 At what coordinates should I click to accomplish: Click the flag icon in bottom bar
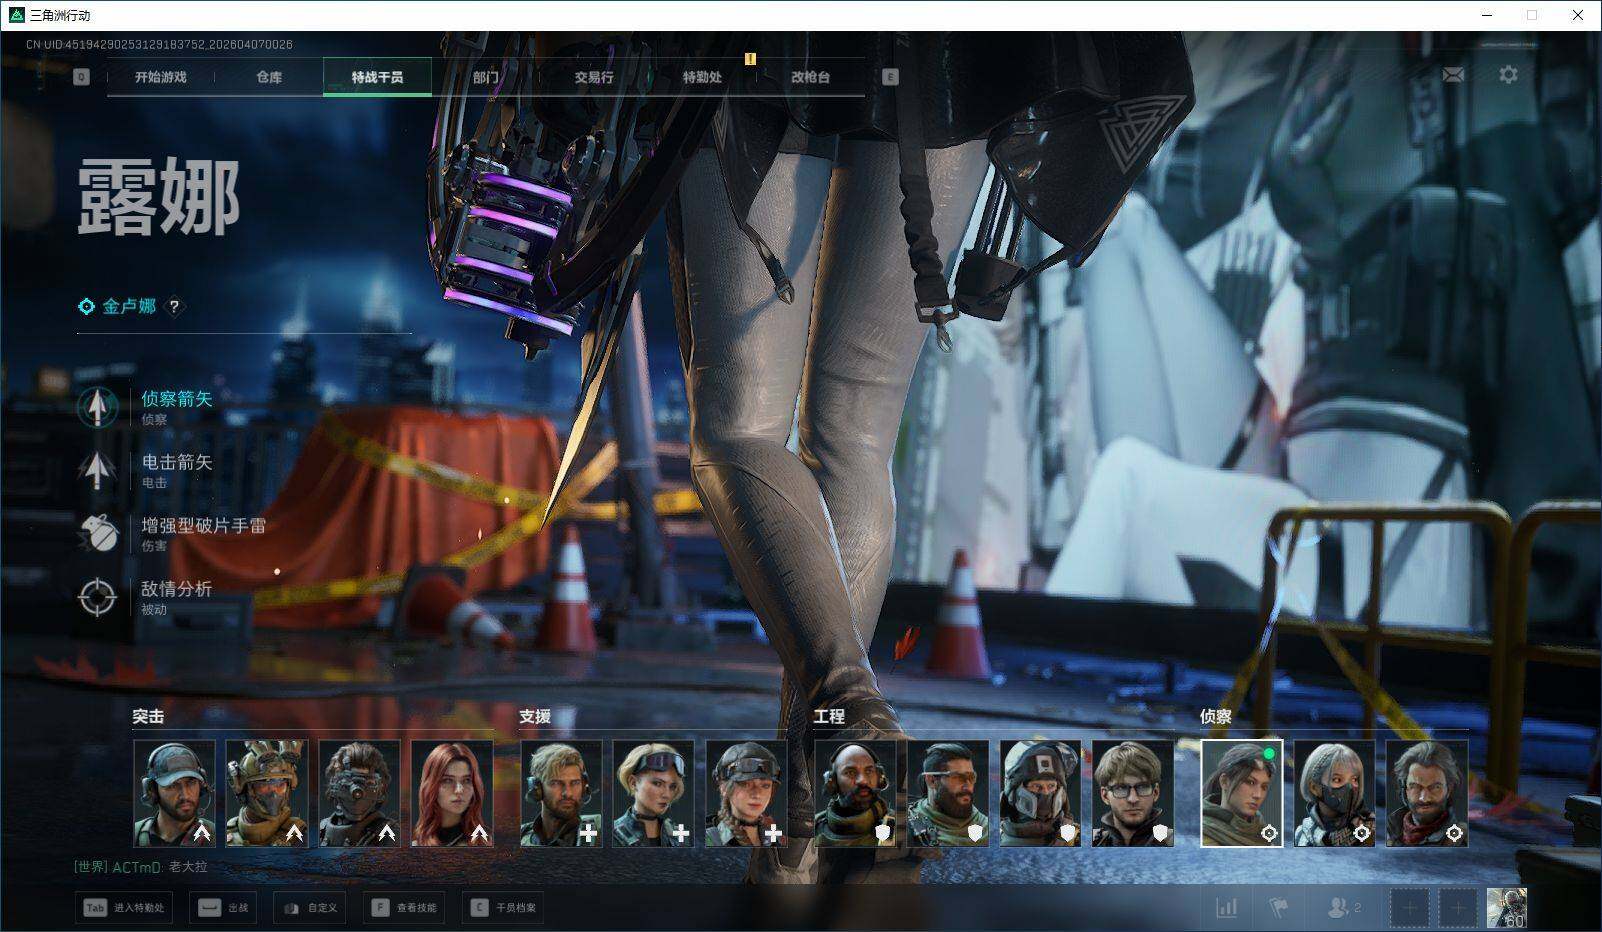pos(1278,908)
